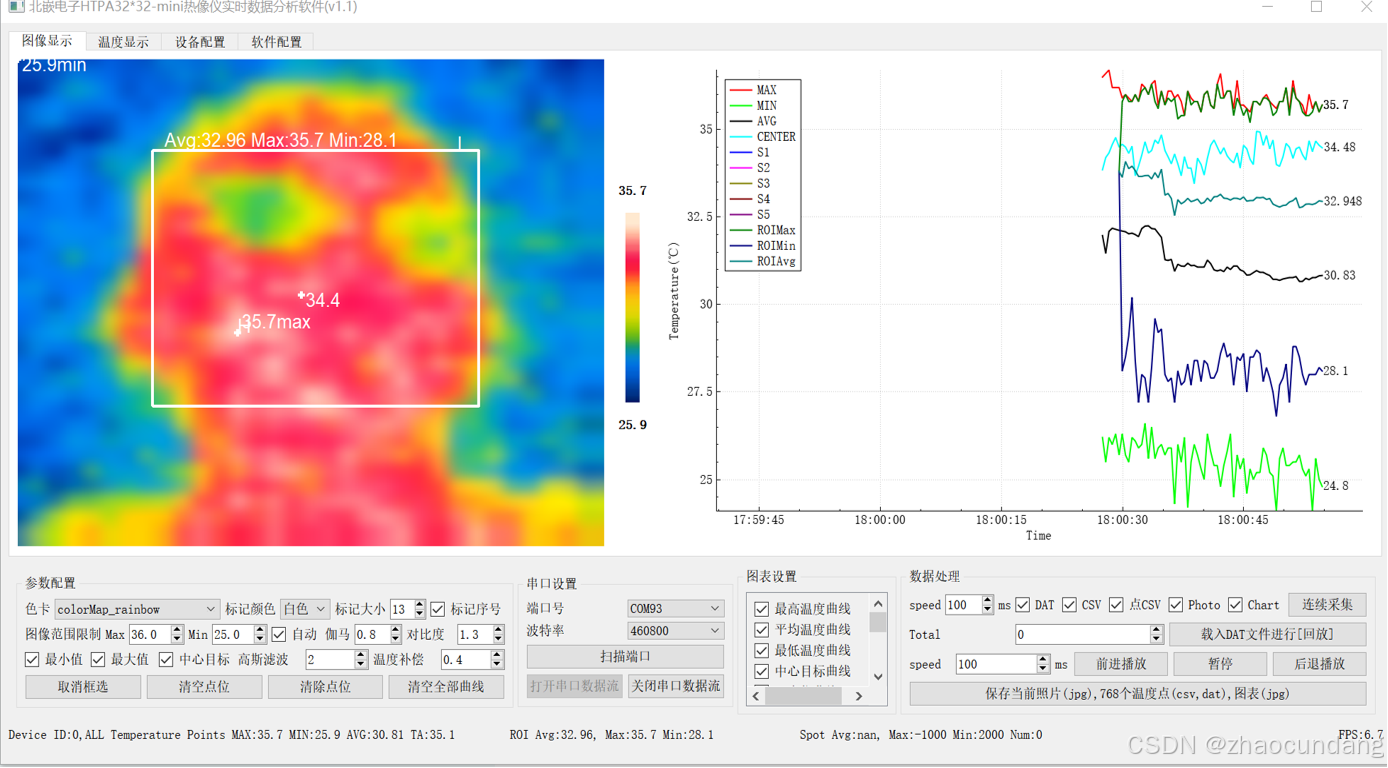Focus the 图像范围限制 Max 36.0 field
The image size is (1388, 768).
tap(149, 635)
